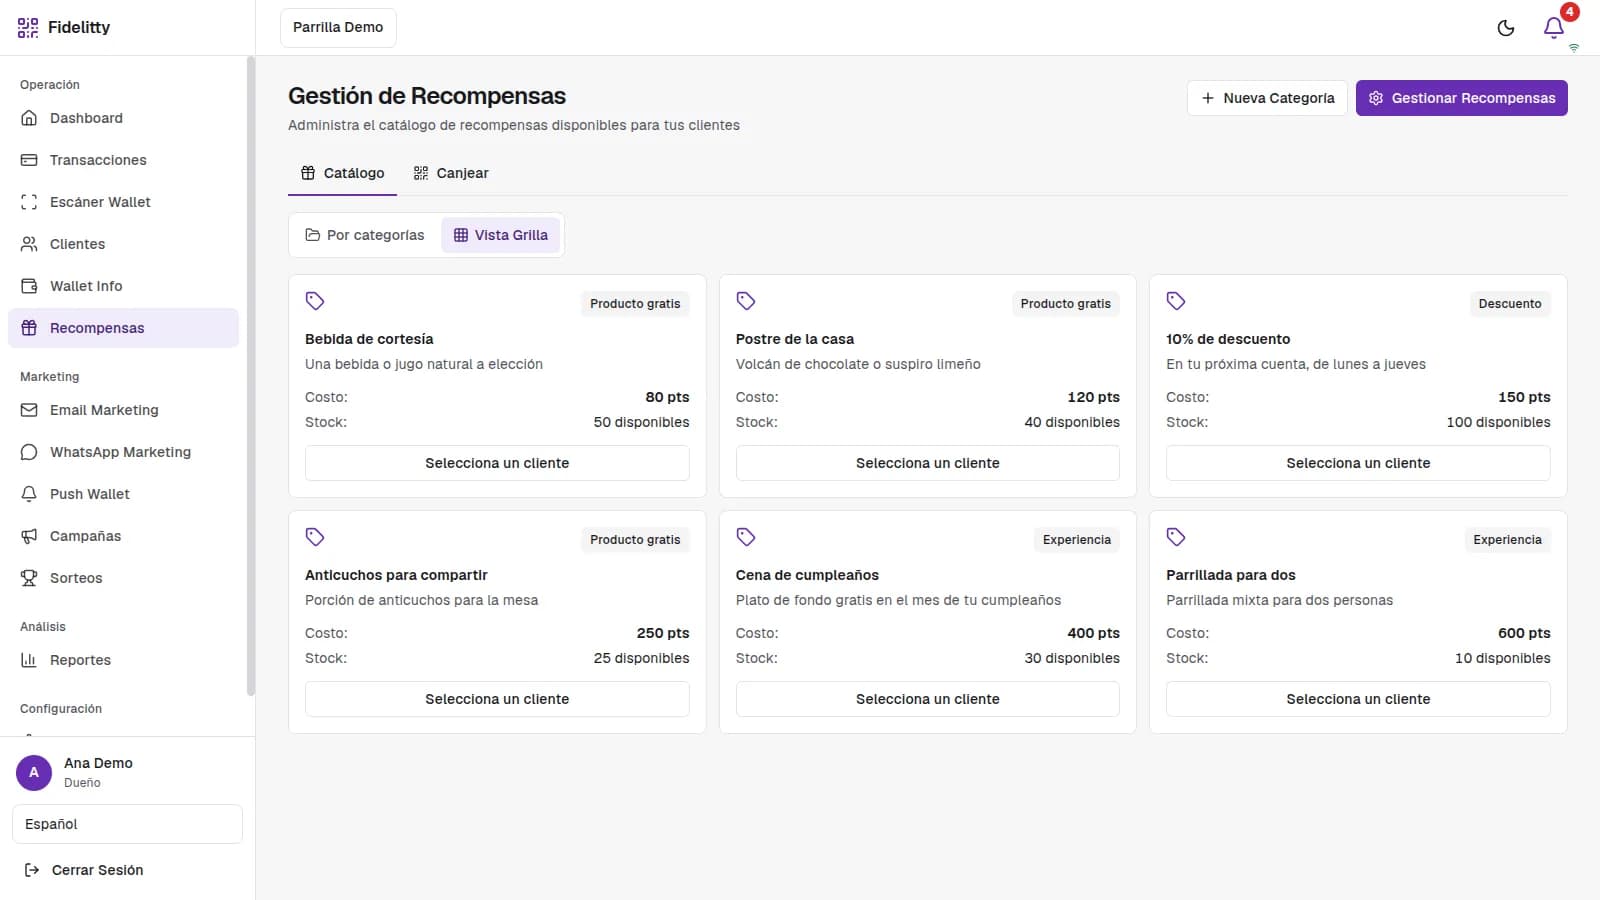1600x900 pixels.
Task: Select the Vista Grilla view
Action: pos(501,235)
